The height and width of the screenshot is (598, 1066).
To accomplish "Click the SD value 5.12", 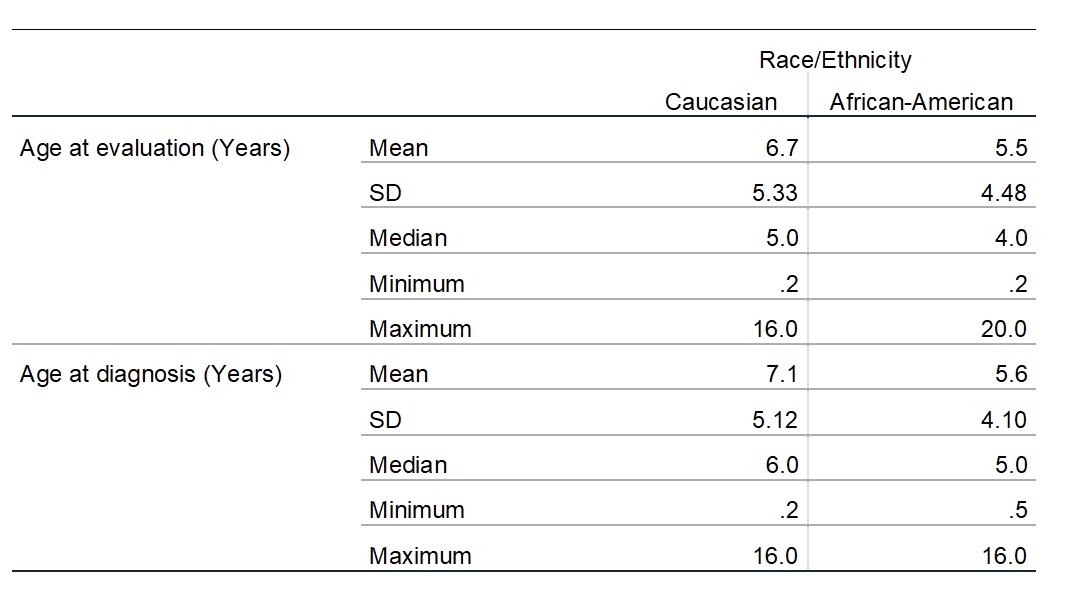I will tap(775, 420).
